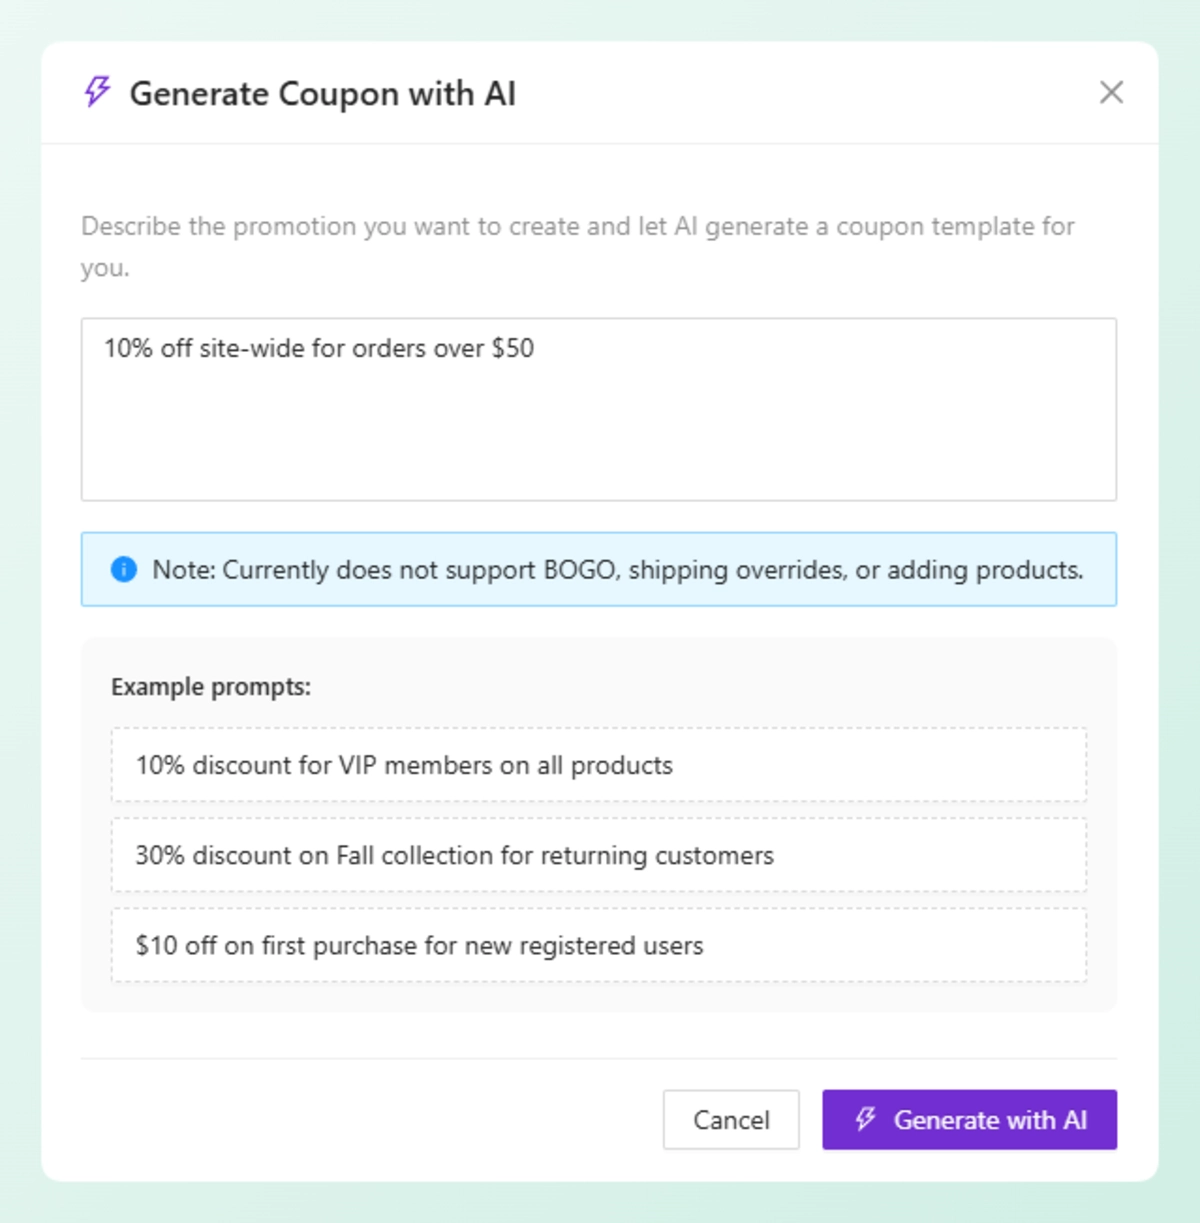Viewport: 1200px width, 1223px height.
Task: Click the BOGO note banner text
Action: click(x=617, y=570)
